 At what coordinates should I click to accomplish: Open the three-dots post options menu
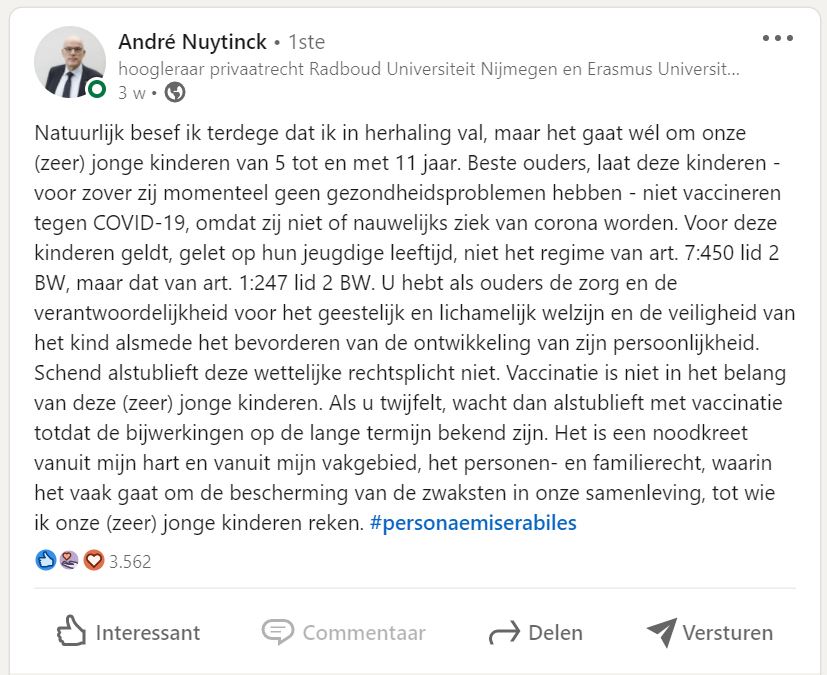tap(777, 38)
